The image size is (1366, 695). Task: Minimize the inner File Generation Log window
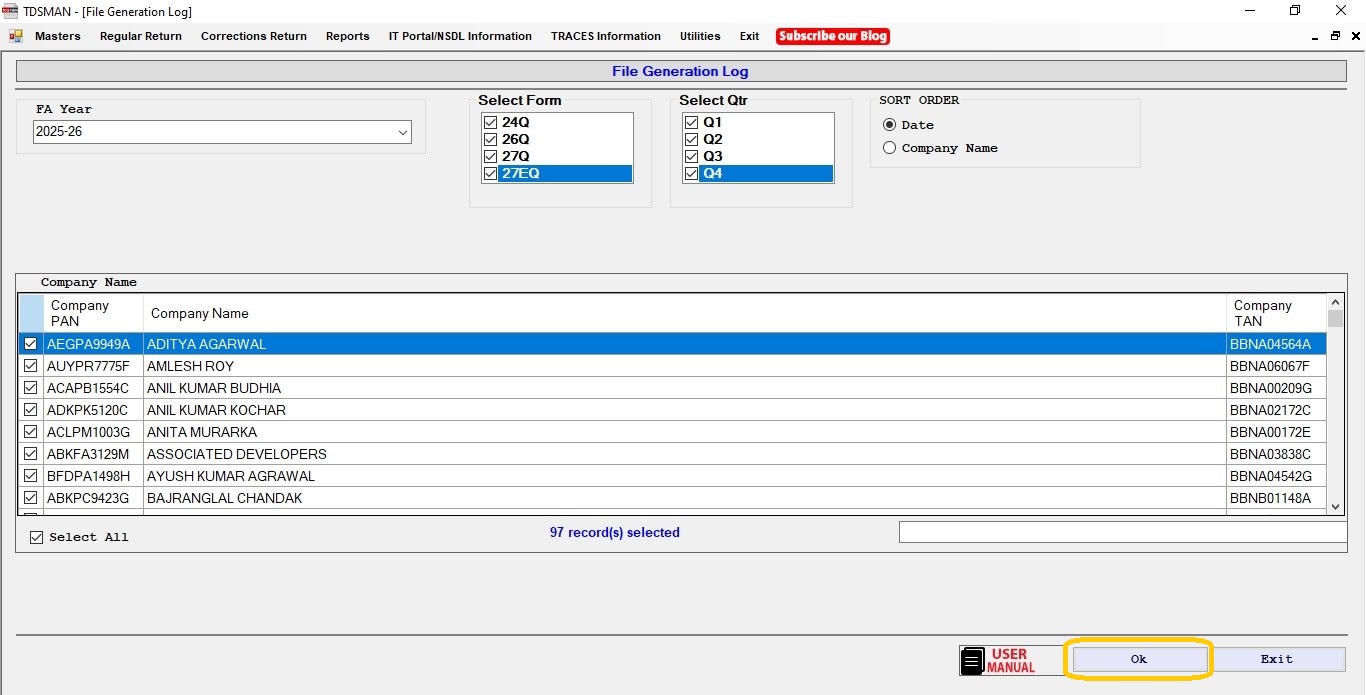[1315, 36]
